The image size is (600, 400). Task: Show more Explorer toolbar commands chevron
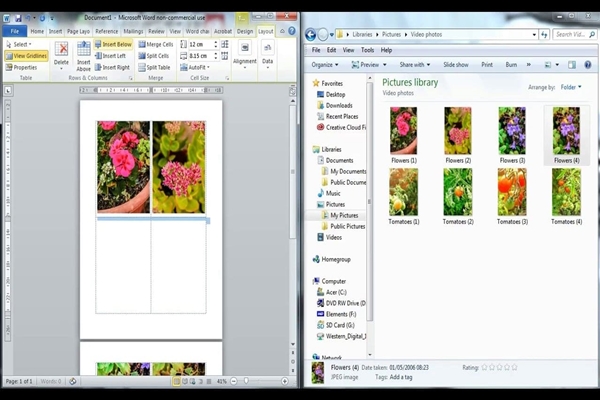click(528, 65)
